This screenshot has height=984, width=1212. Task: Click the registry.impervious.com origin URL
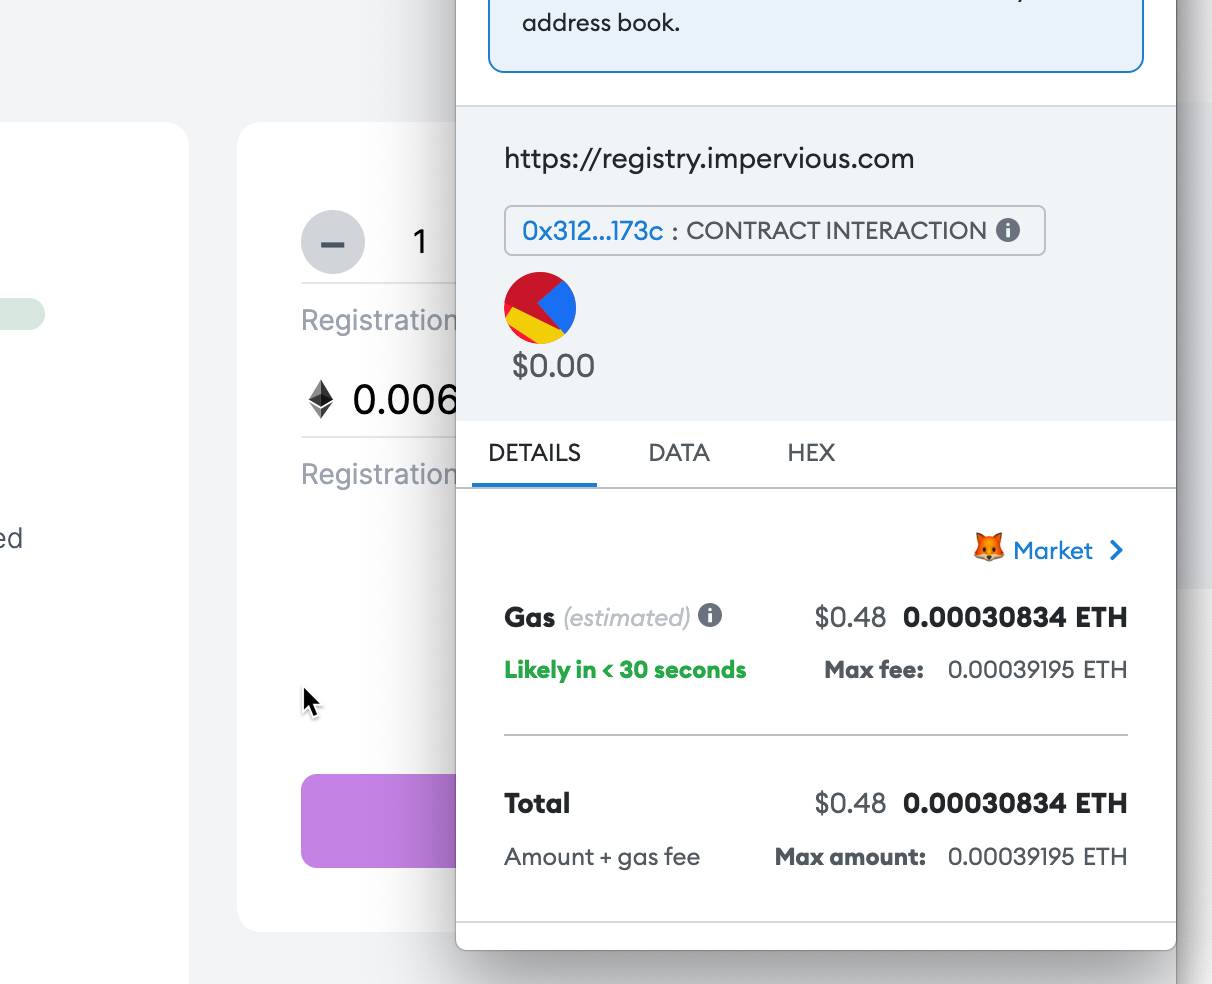pyautogui.click(x=709, y=159)
